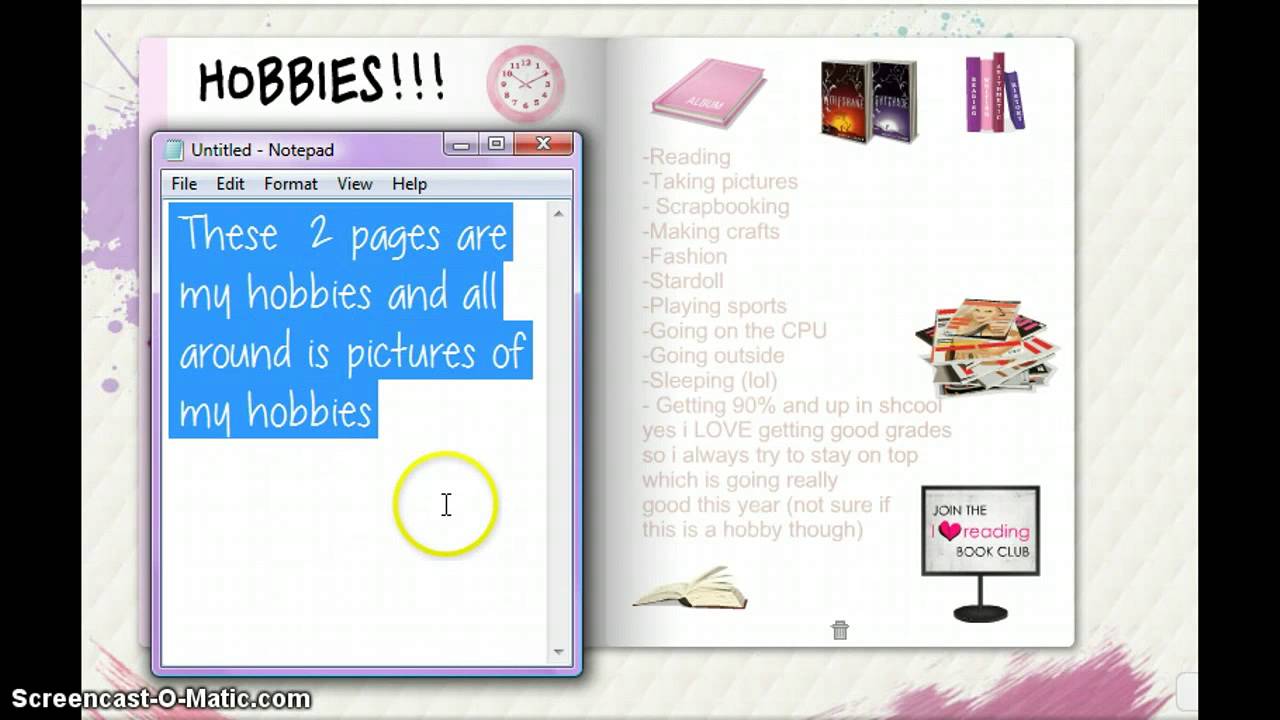This screenshot has height=720, width=1280.
Task: Click the trash can icon on scrapbook page
Action: point(840,629)
